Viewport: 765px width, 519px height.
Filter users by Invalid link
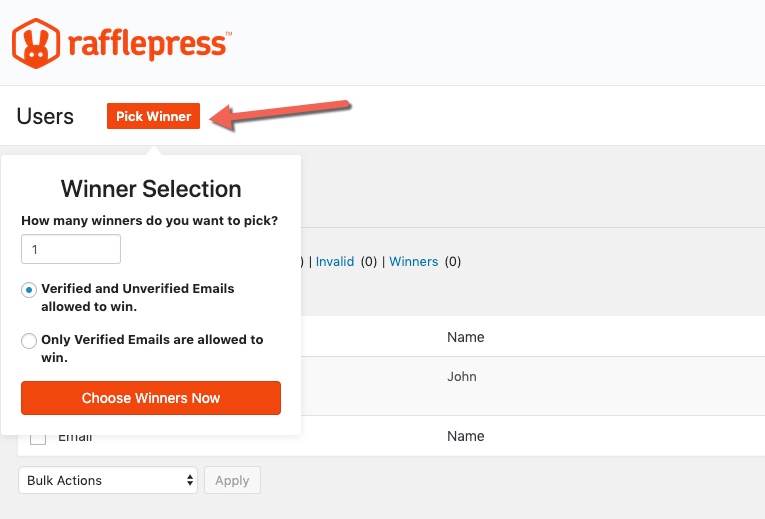coord(335,262)
